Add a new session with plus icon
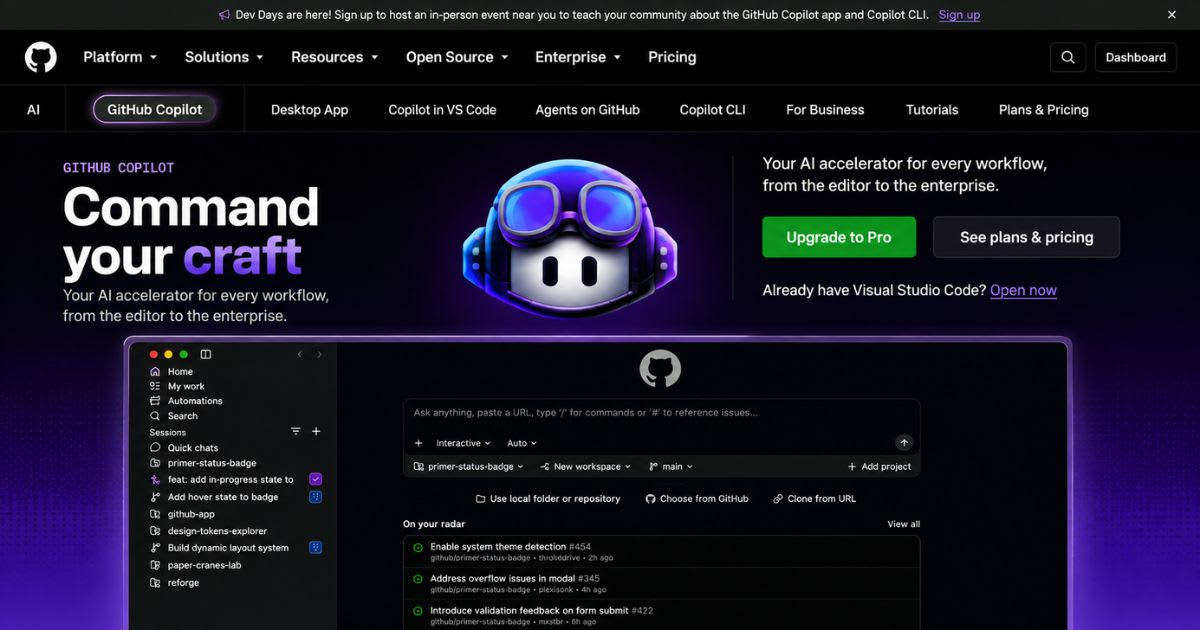Image resolution: width=1200 pixels, height=630 pixels. 316,431
